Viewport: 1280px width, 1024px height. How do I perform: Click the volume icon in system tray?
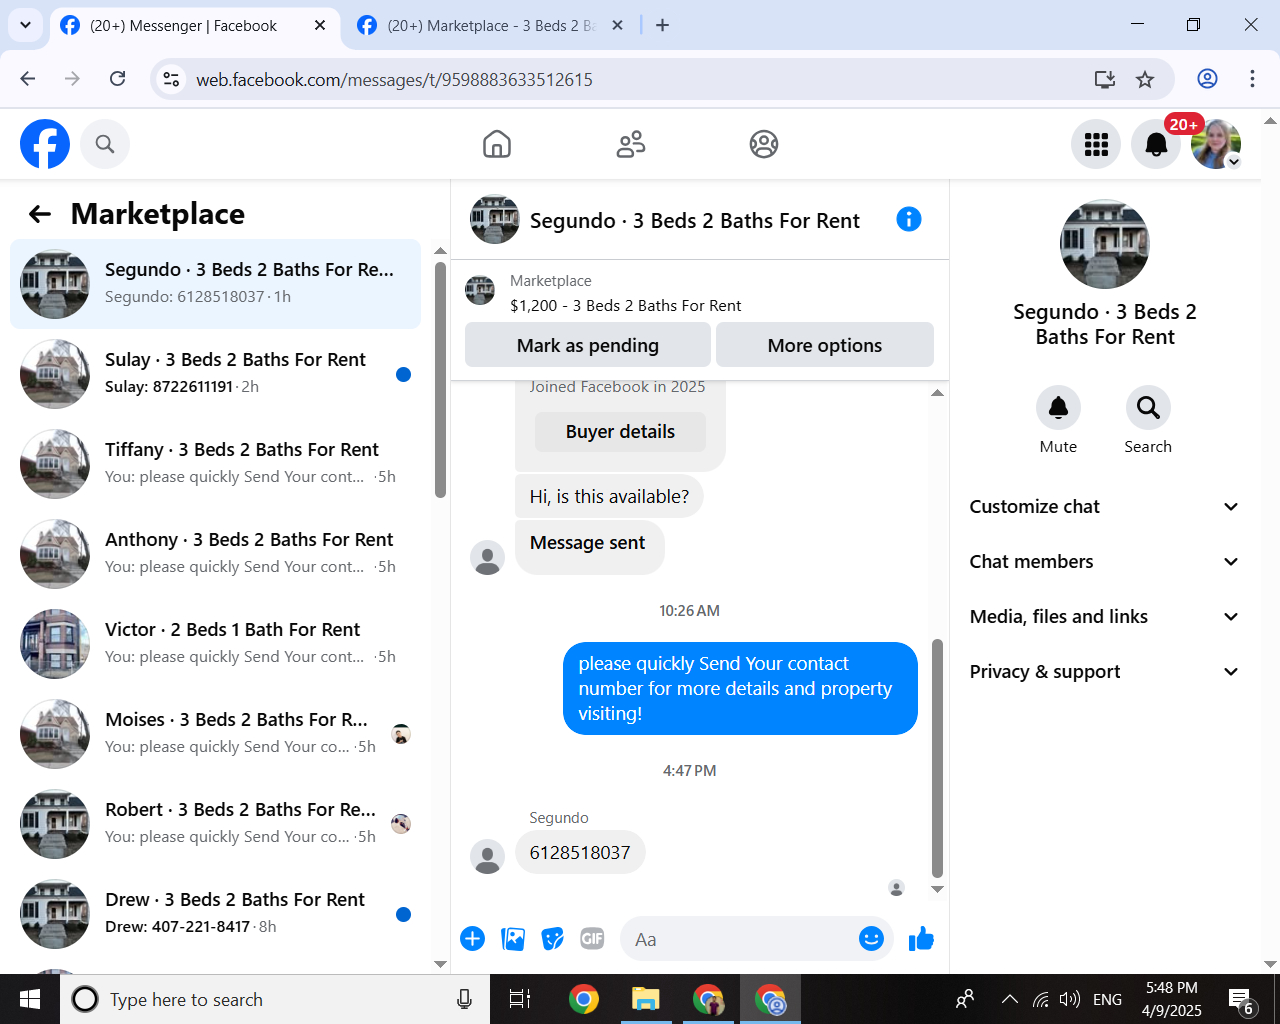tap(1069, 999)
